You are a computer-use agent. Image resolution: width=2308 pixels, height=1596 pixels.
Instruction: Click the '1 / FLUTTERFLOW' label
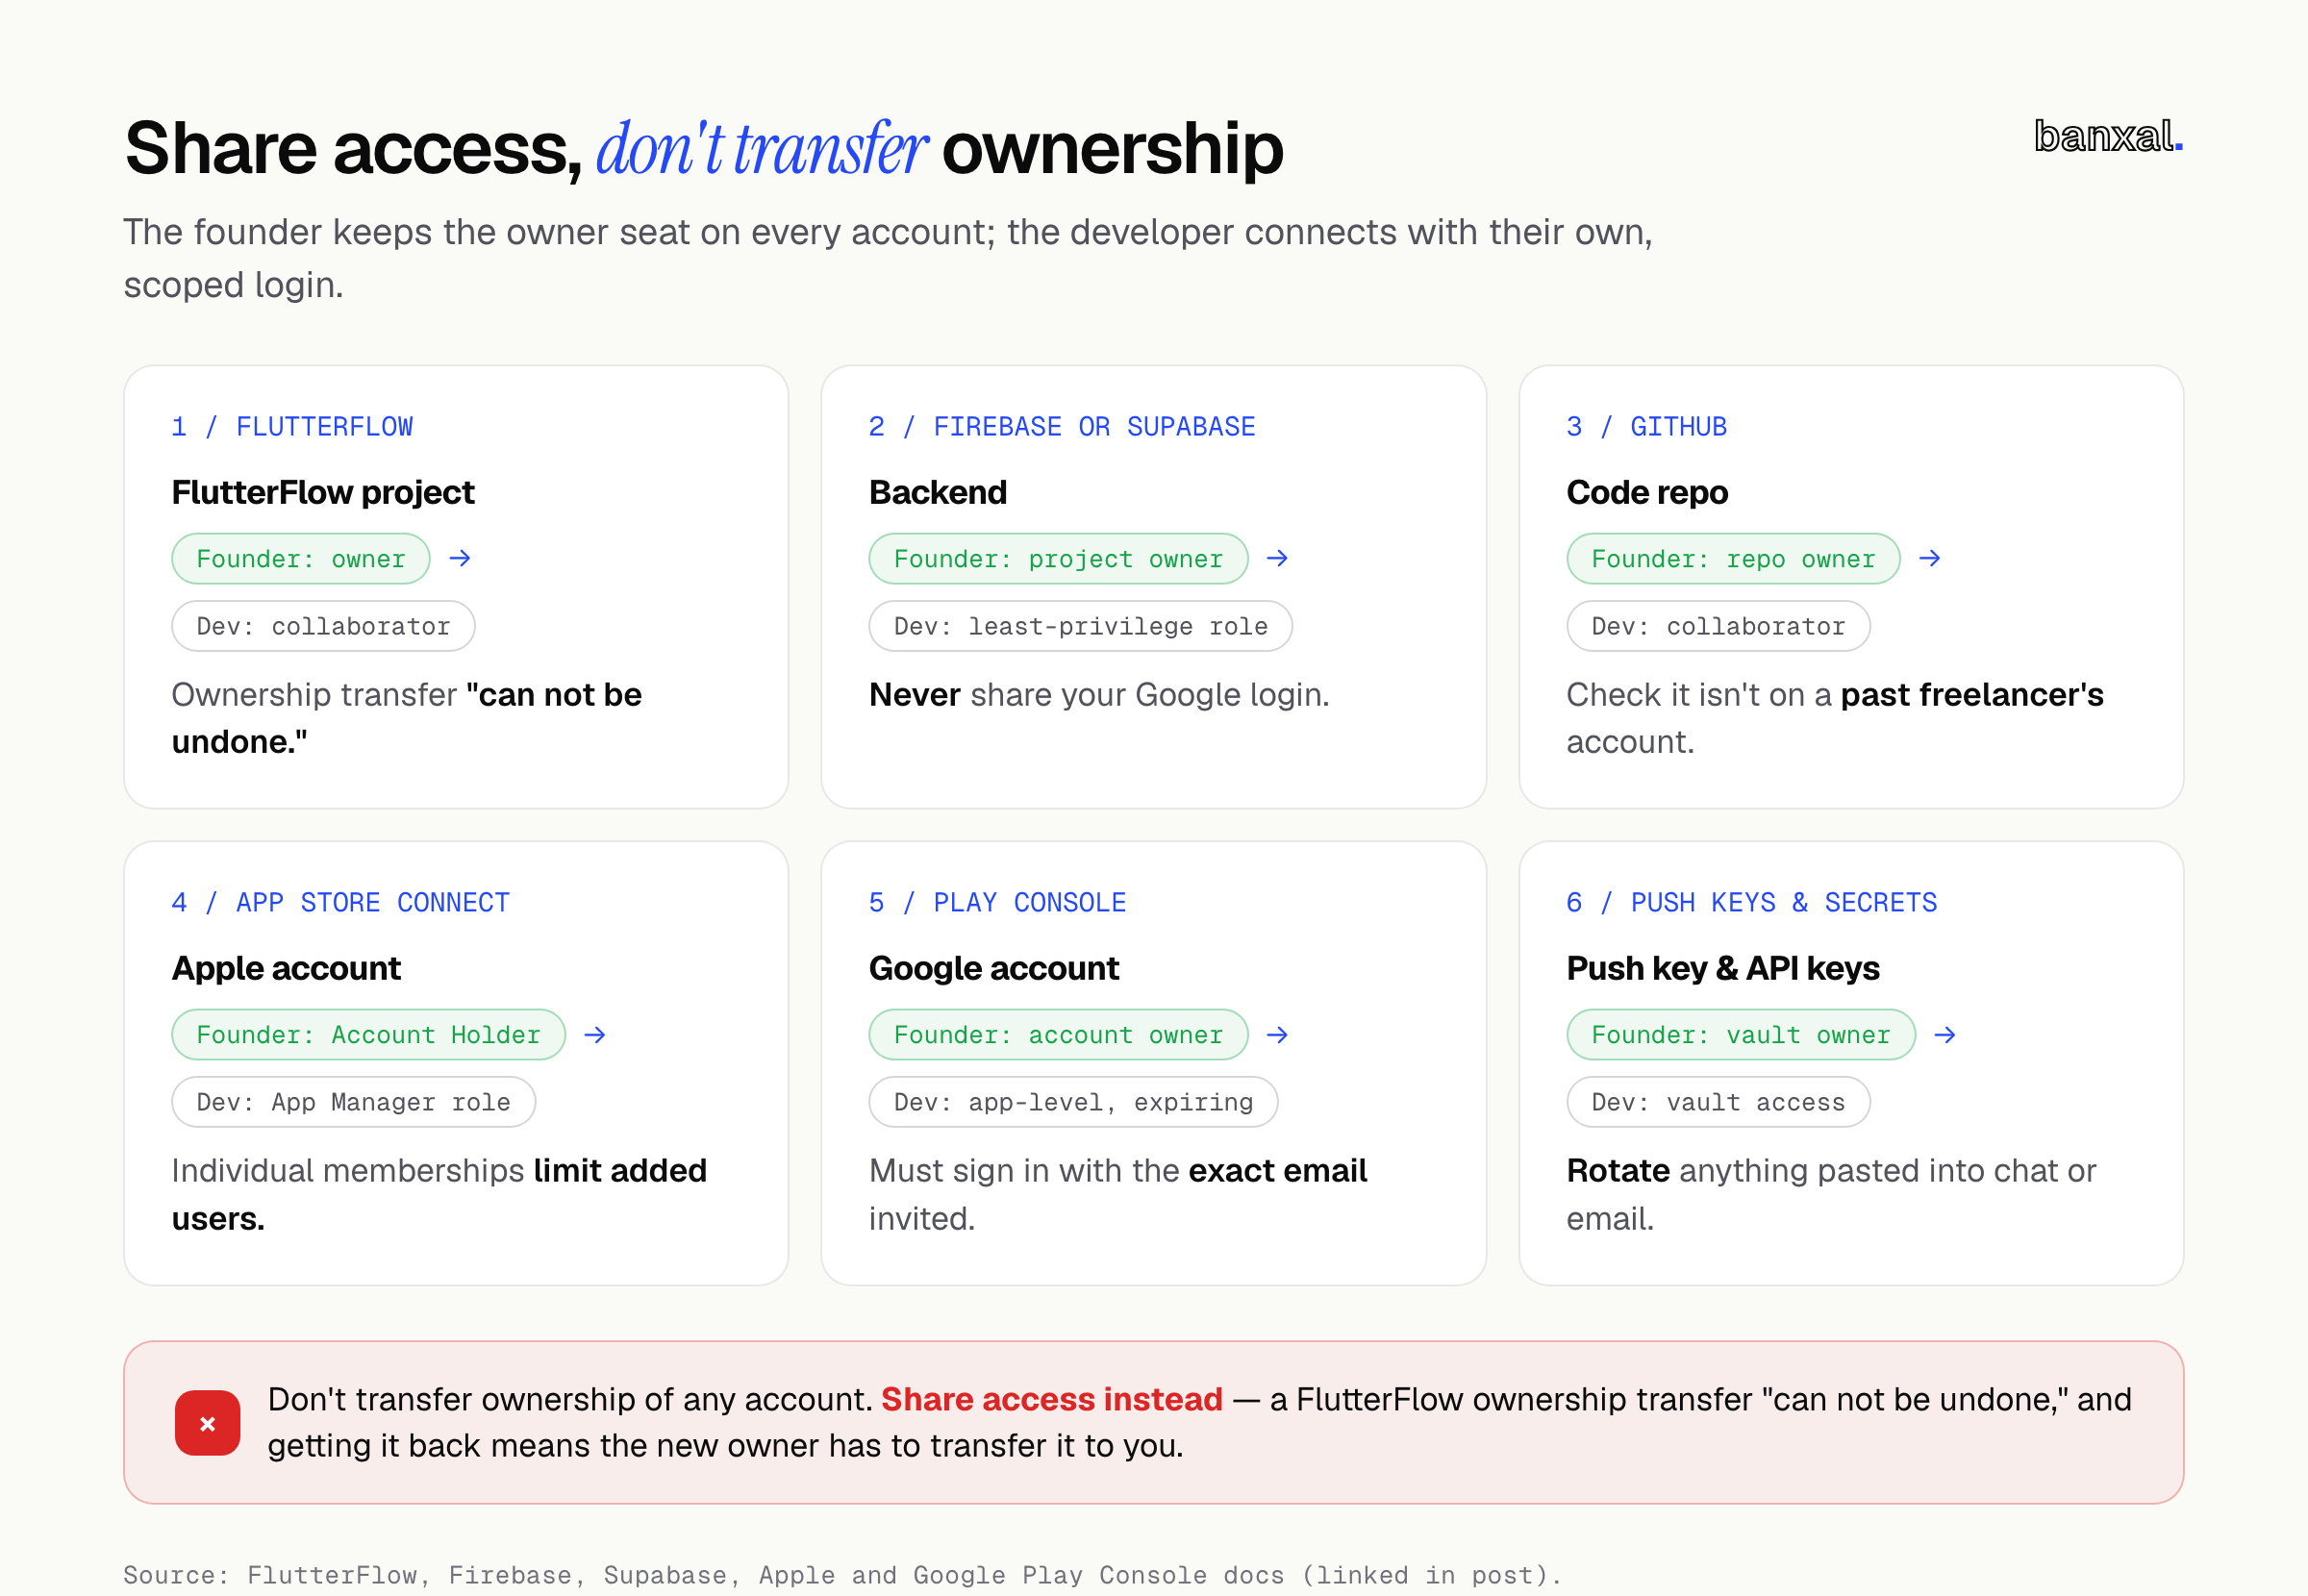pos(292,427)
